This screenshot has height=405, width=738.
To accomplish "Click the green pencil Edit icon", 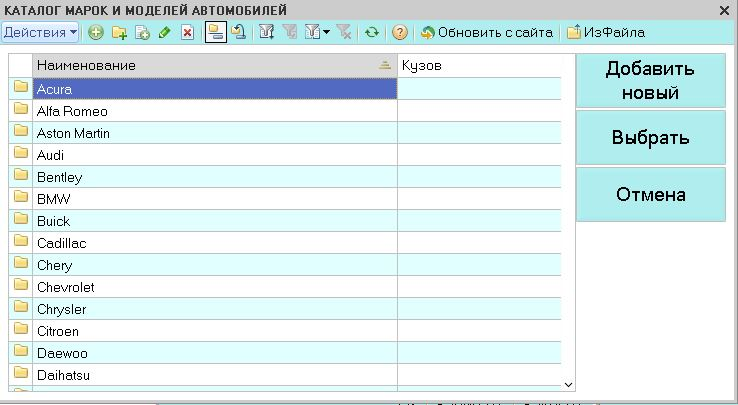I will (165, 32).
